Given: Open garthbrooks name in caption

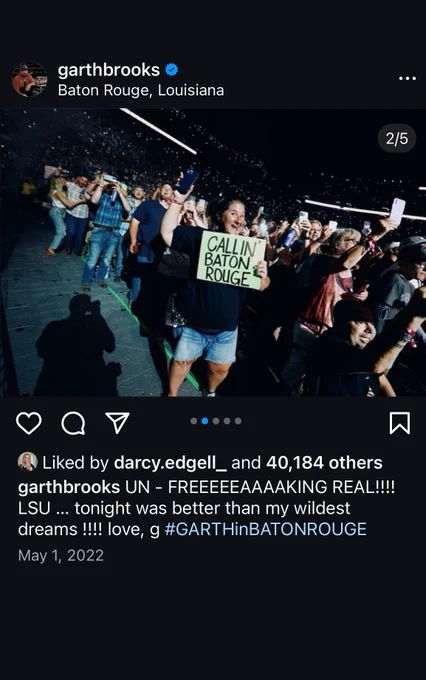Looking at the screenshot, I should coord(69,487).
